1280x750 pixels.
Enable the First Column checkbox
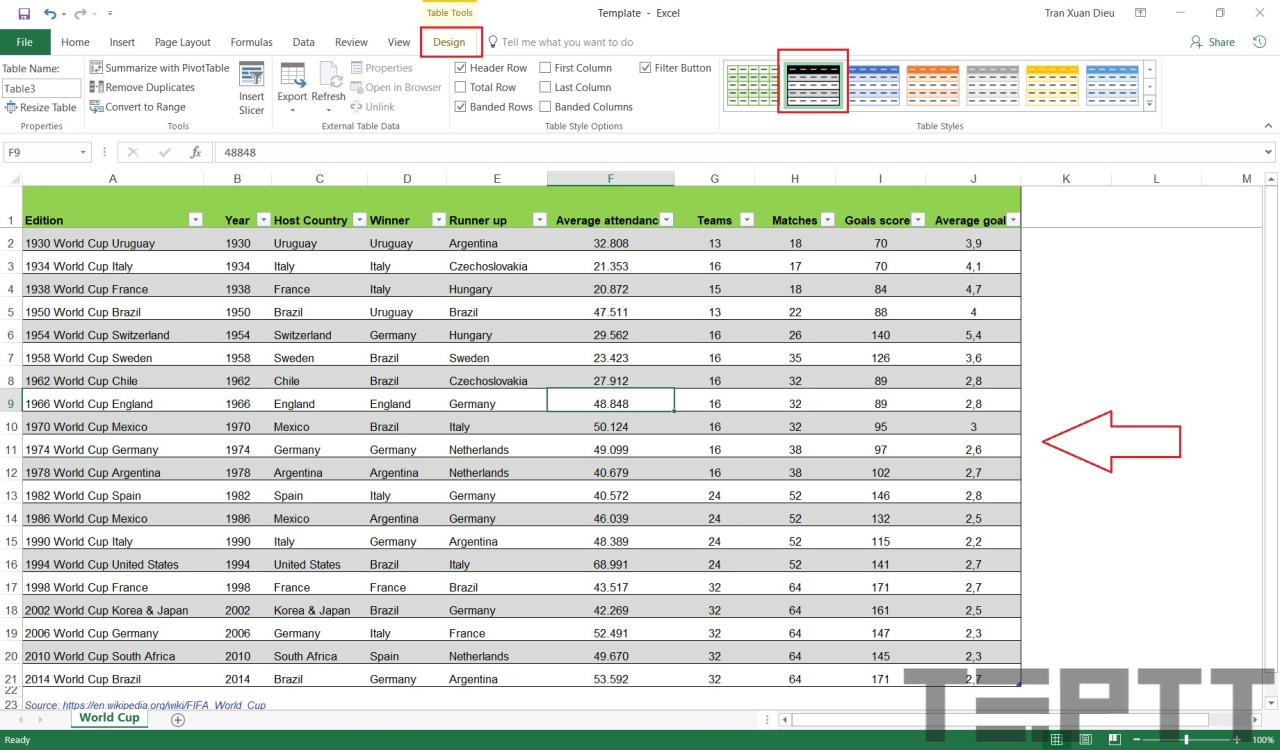(545, 68)
